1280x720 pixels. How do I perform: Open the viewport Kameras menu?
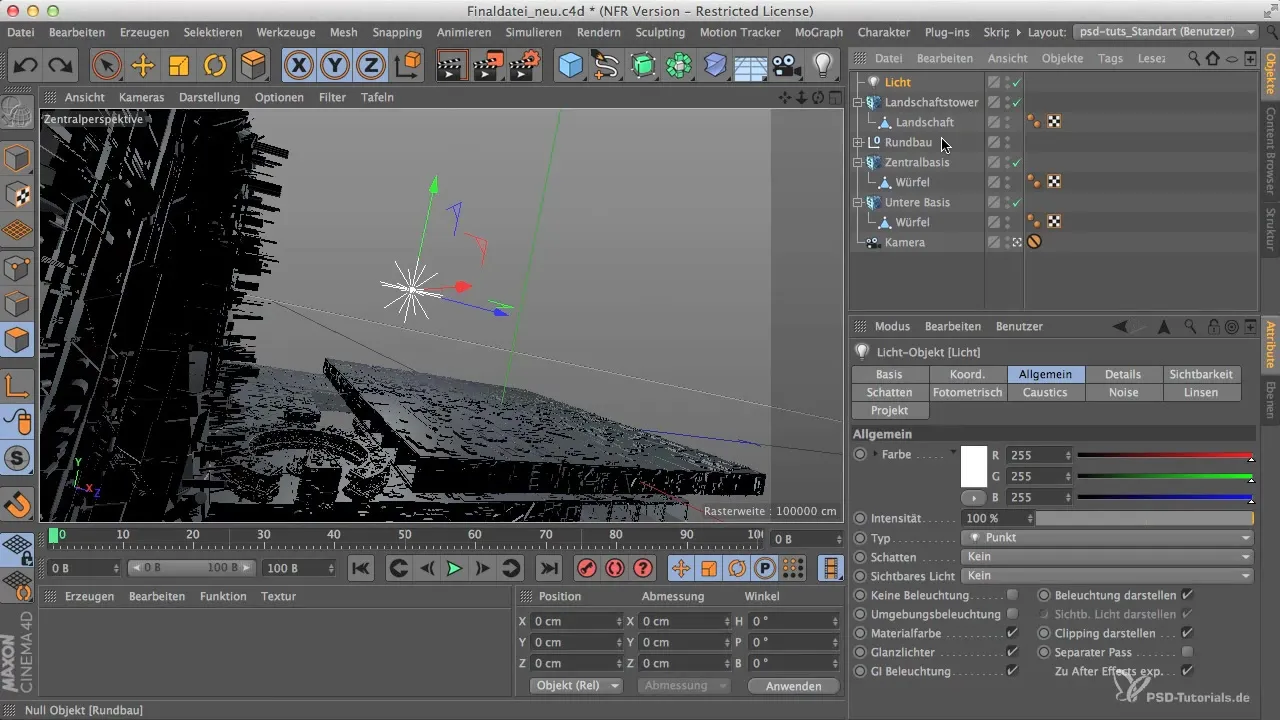(141, 97)
